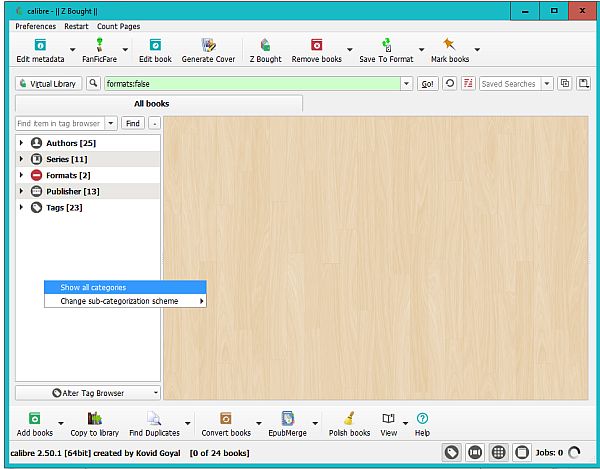Open the Add books tool
Screen dimensions: 600x469
coord(34,424)
